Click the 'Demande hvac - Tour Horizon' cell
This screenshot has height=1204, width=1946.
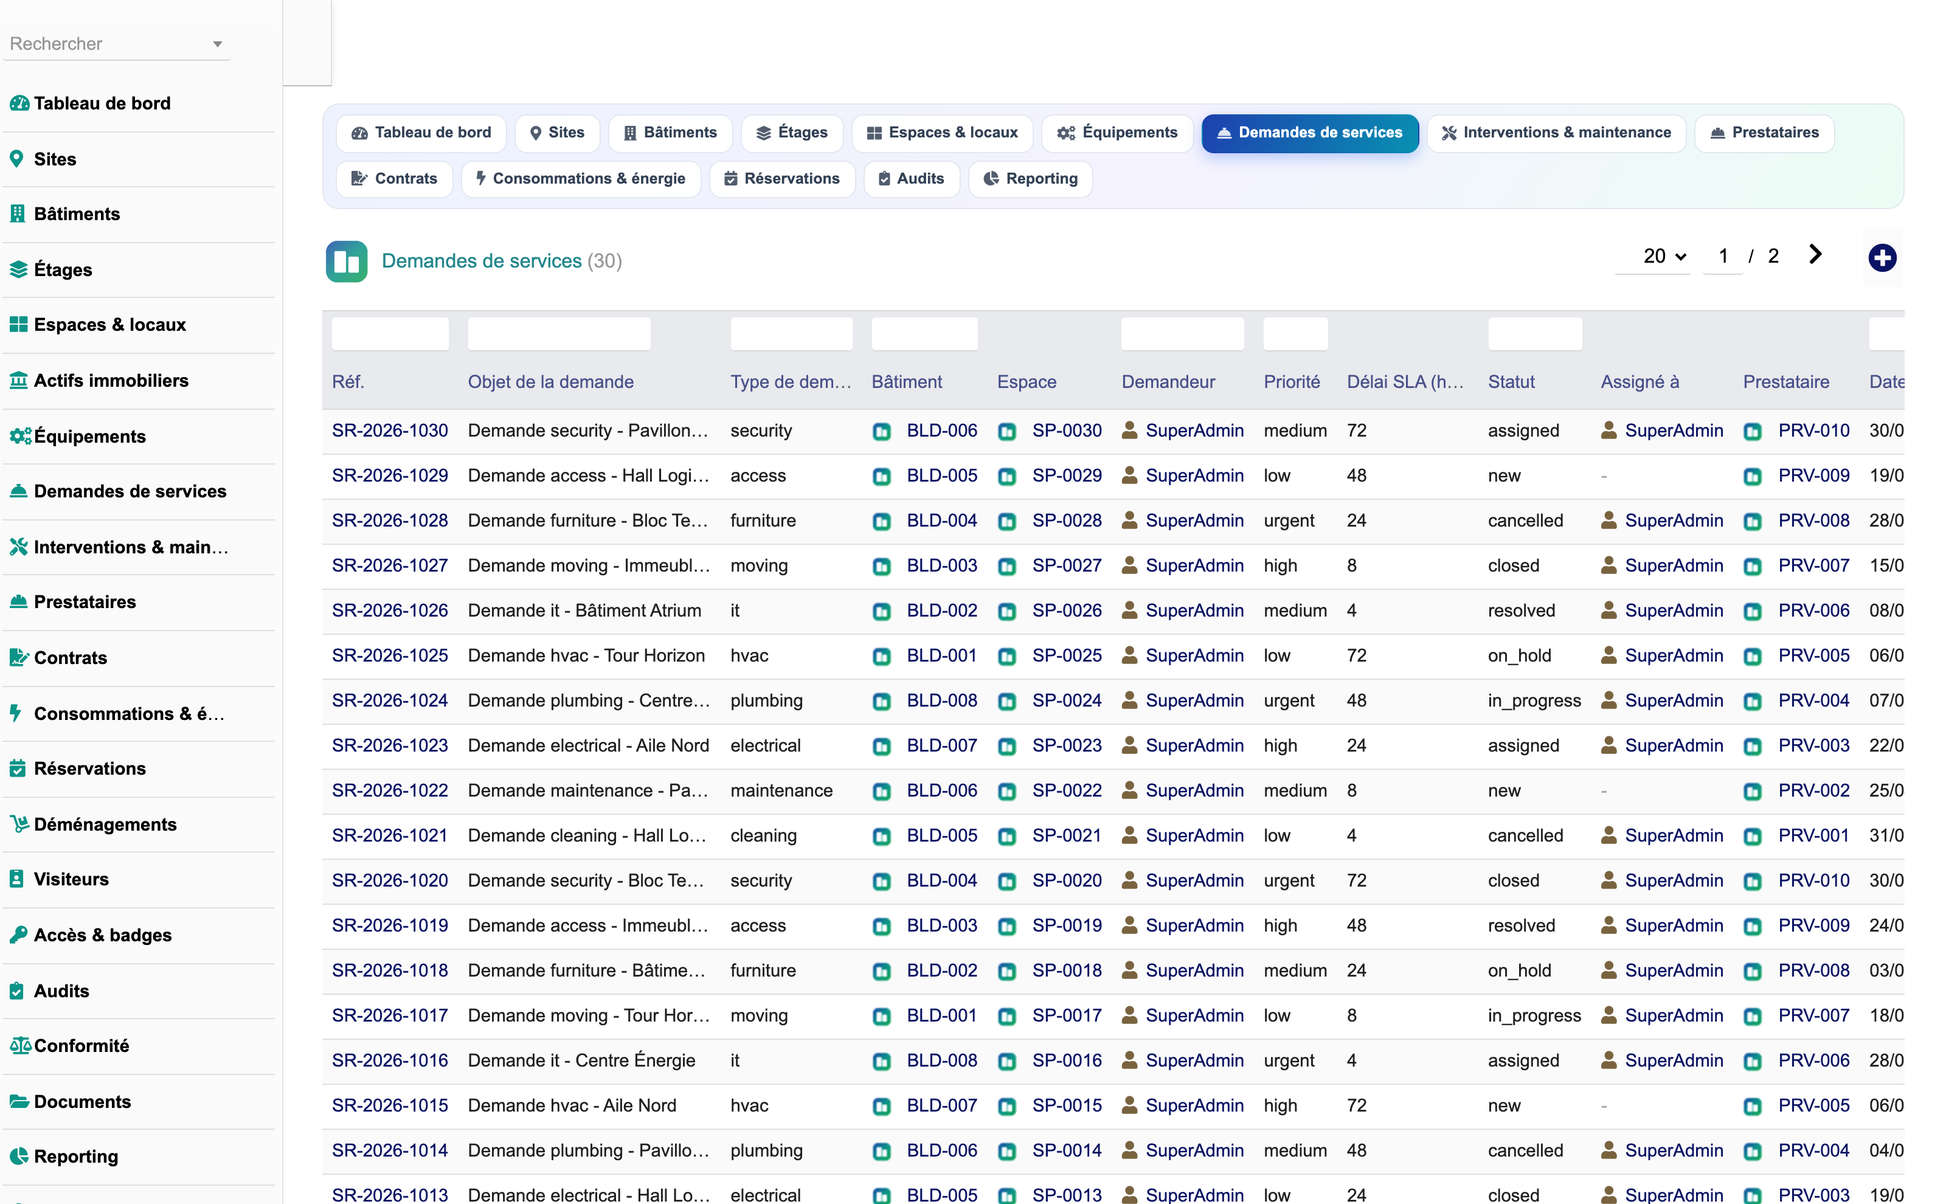(586, 656)
